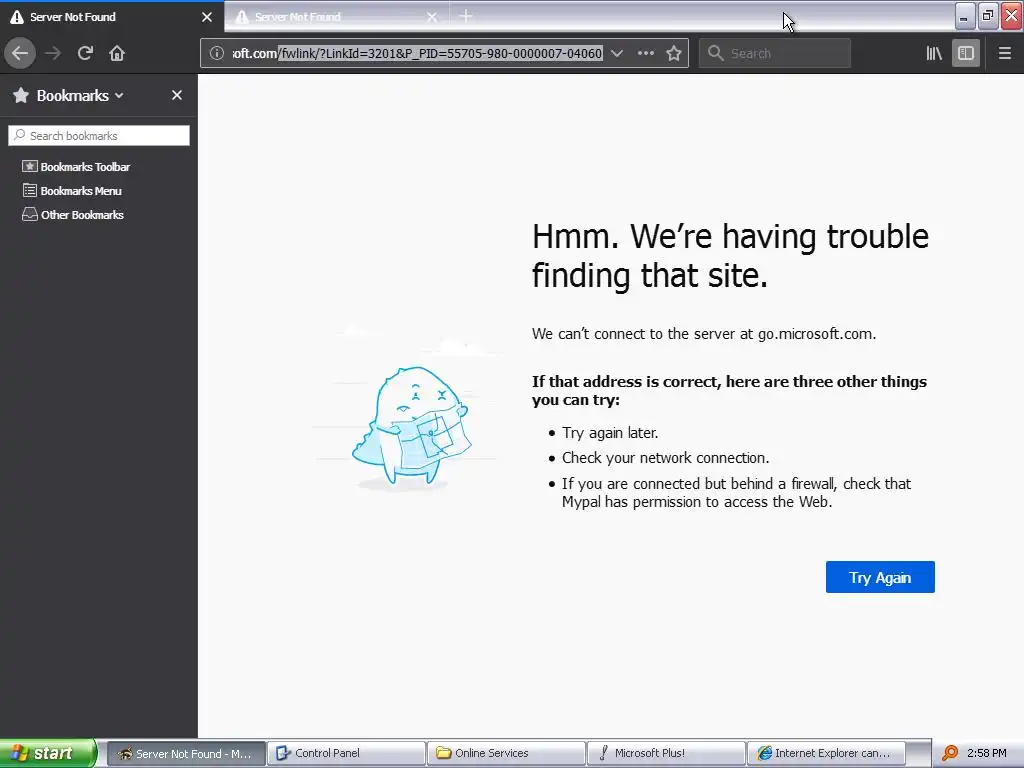
Task: Close the second Server Not Found tab
Action: coord(432,17)
